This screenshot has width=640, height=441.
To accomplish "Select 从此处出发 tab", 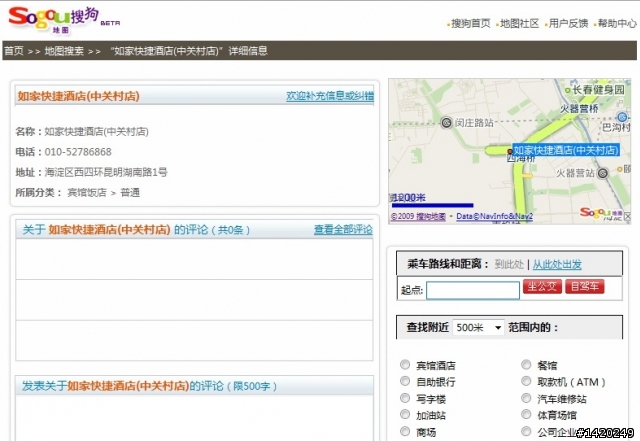I will point(557,264).
